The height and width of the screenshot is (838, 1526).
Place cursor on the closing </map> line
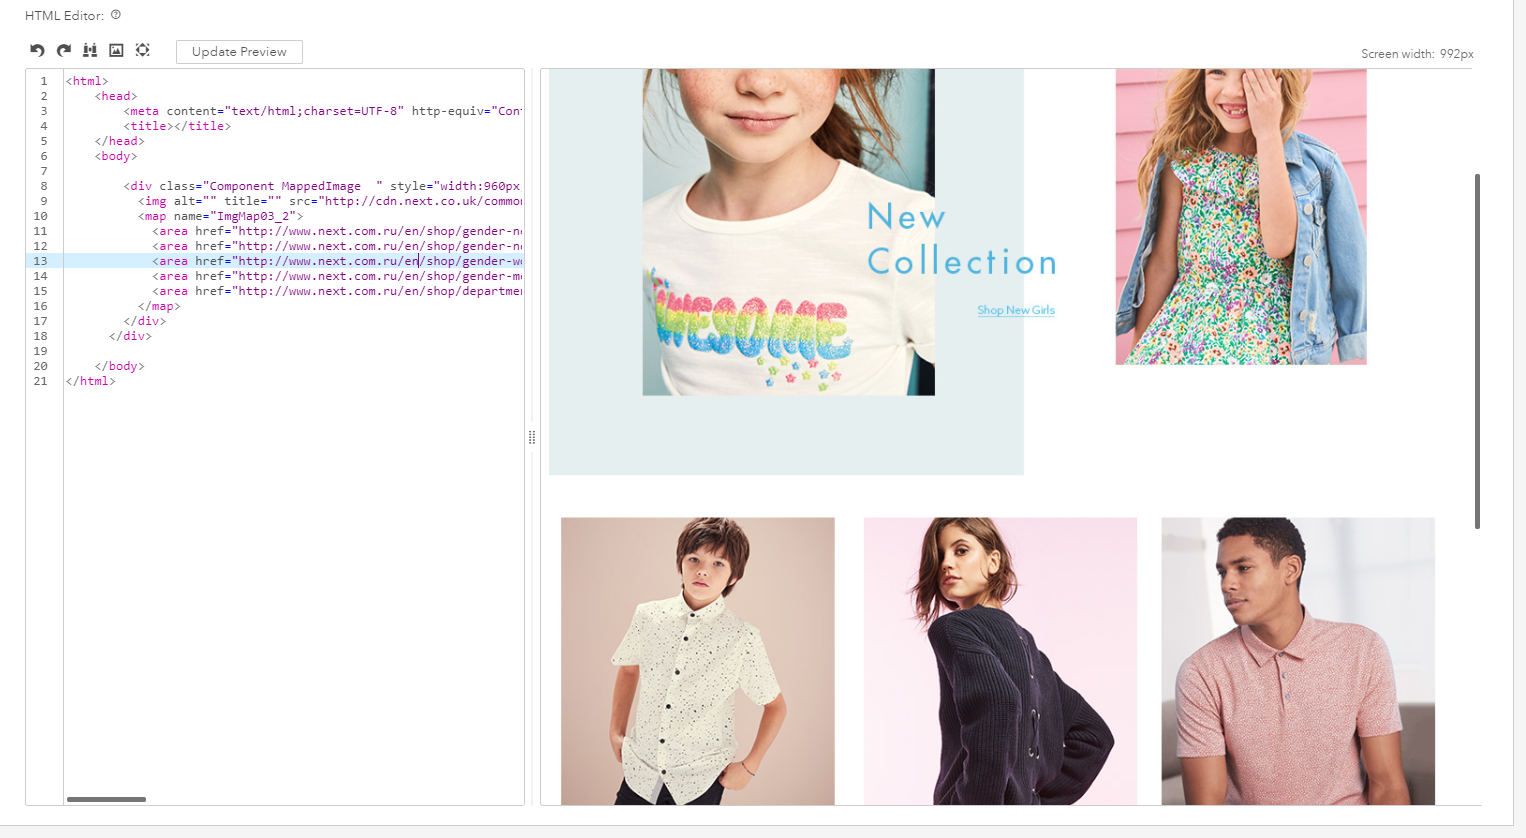(160, 306)
